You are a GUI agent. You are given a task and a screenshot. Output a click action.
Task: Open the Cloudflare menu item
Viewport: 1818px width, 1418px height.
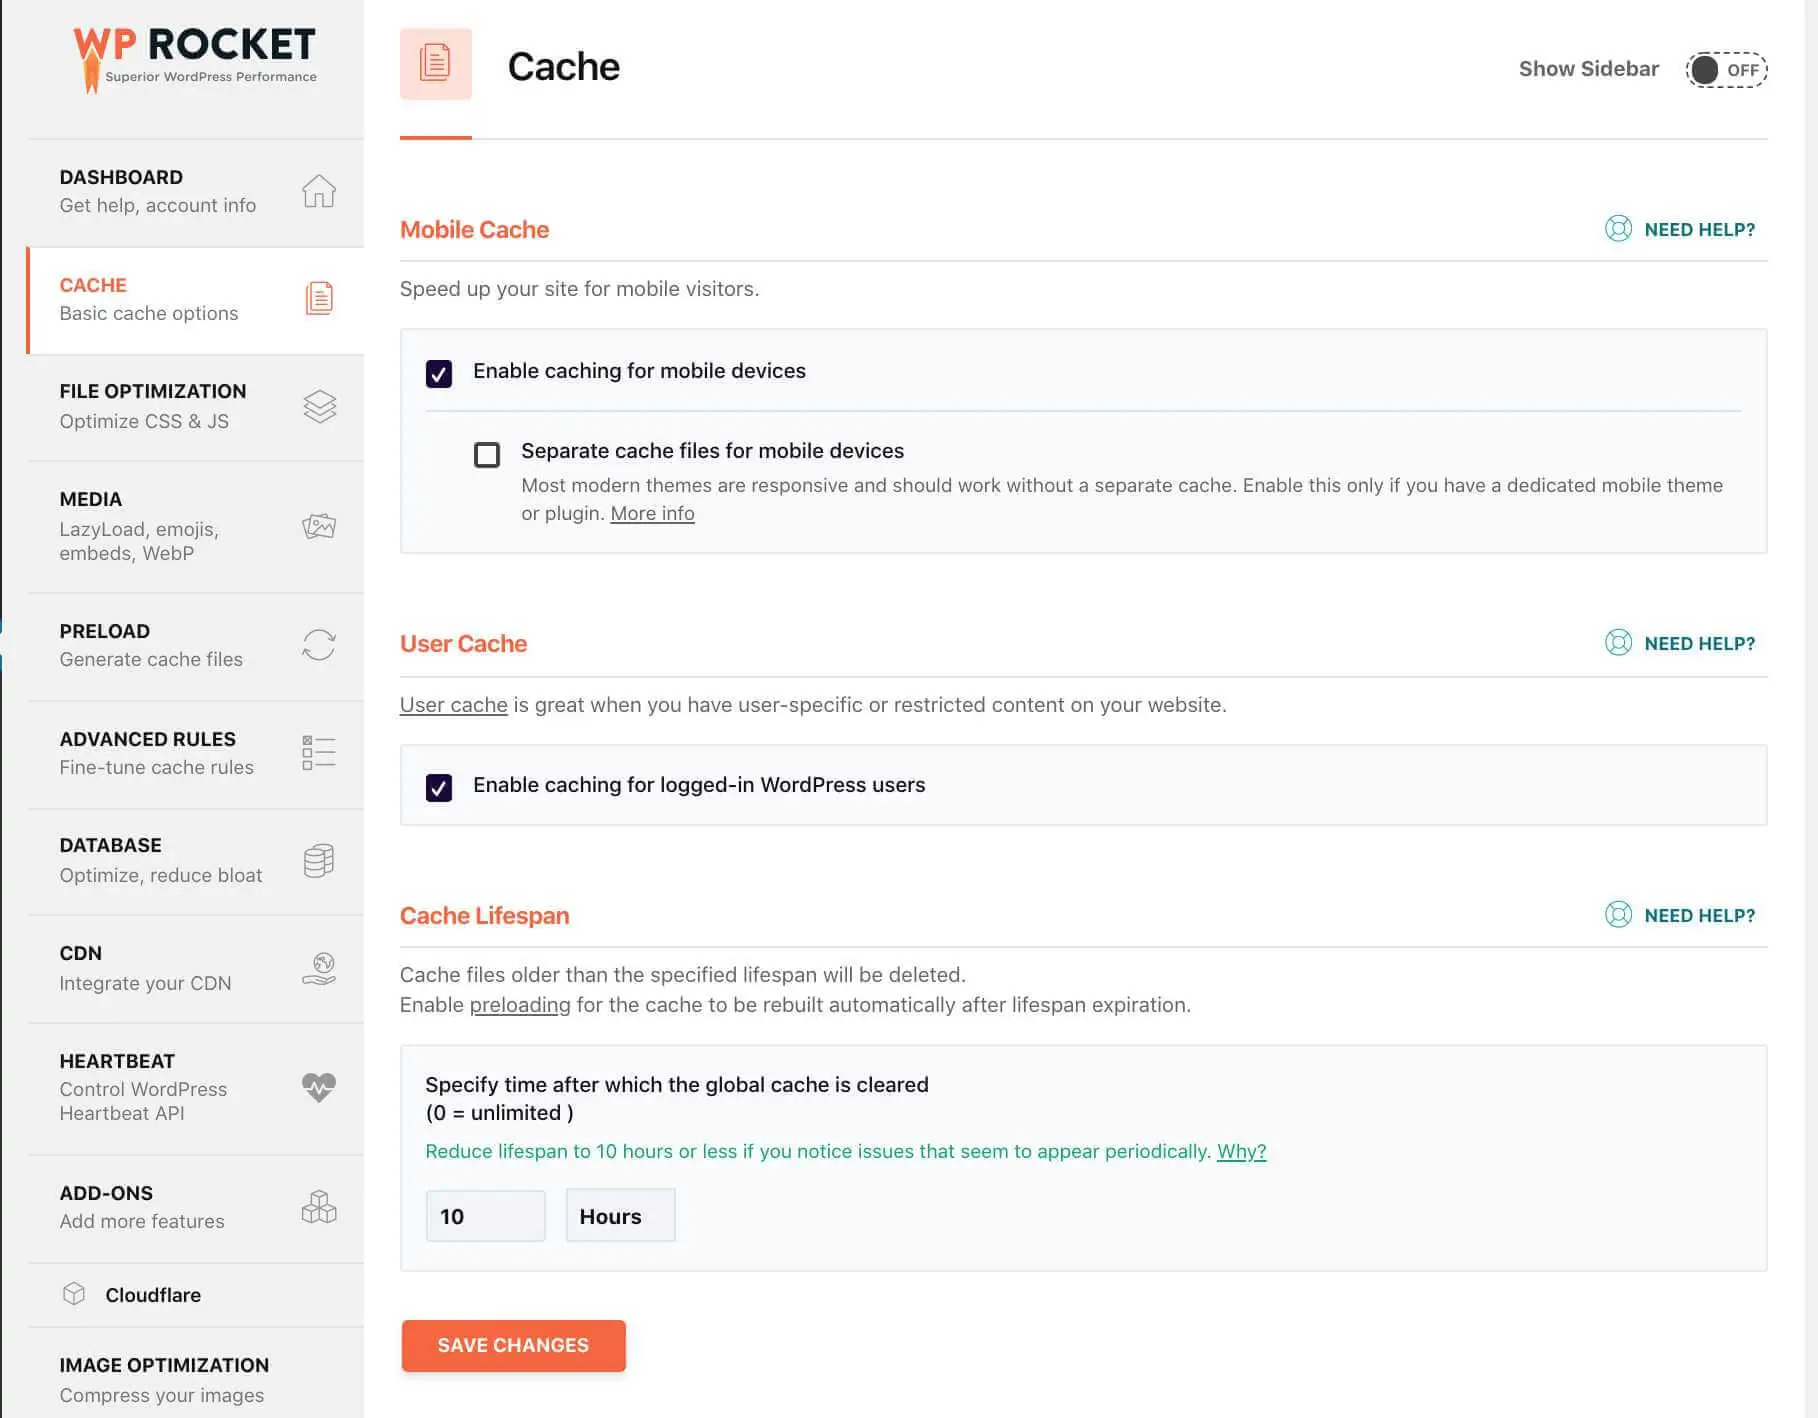[x=153, y=1295]
